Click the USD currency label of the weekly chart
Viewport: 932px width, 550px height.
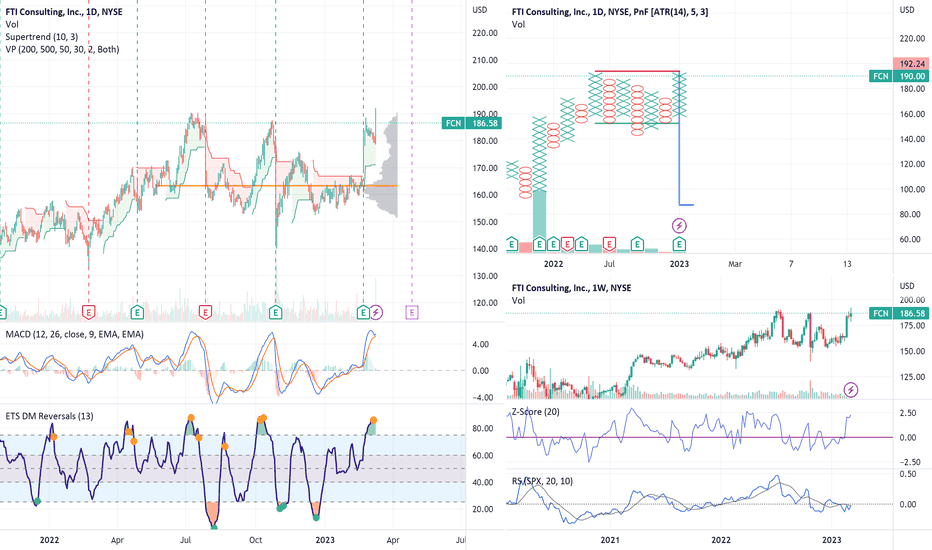[907, 286]
